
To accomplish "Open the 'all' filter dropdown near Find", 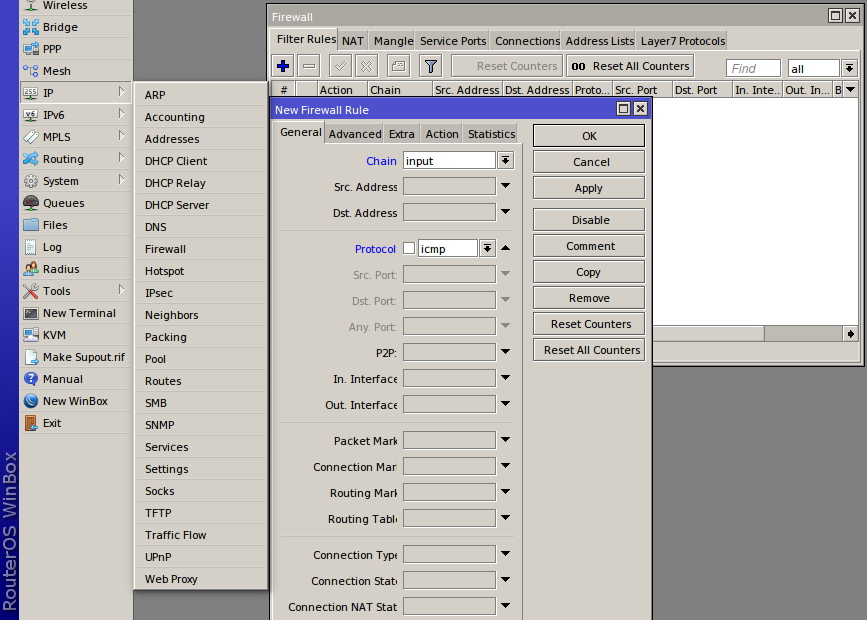I will [x=850, y=67].
